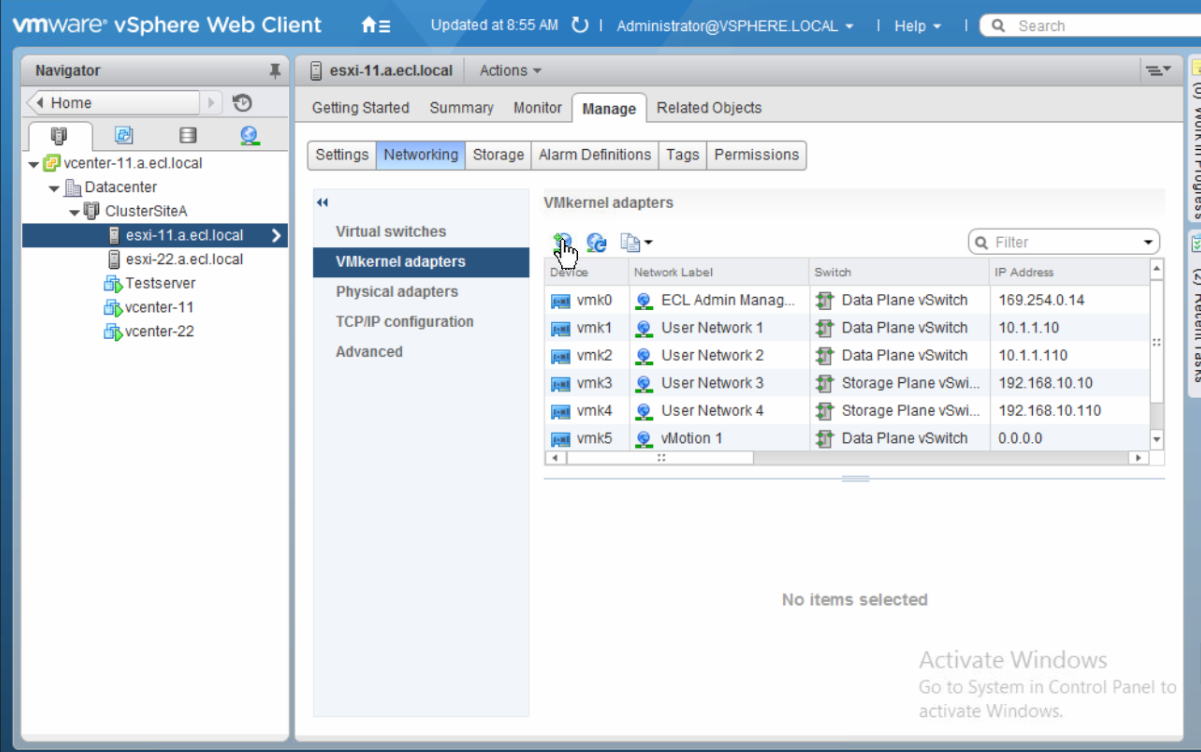Click the Add host networking icon
Image resolution: width=1201 pixels, height=752 pixels.
[562, 243]
